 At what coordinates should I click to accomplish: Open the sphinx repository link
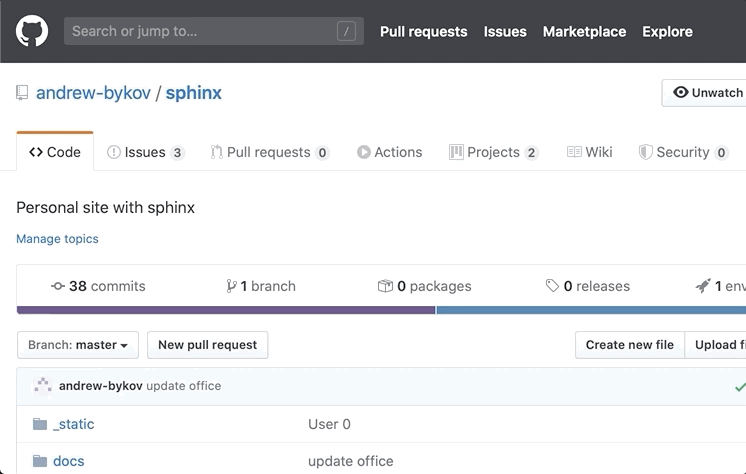194,93
